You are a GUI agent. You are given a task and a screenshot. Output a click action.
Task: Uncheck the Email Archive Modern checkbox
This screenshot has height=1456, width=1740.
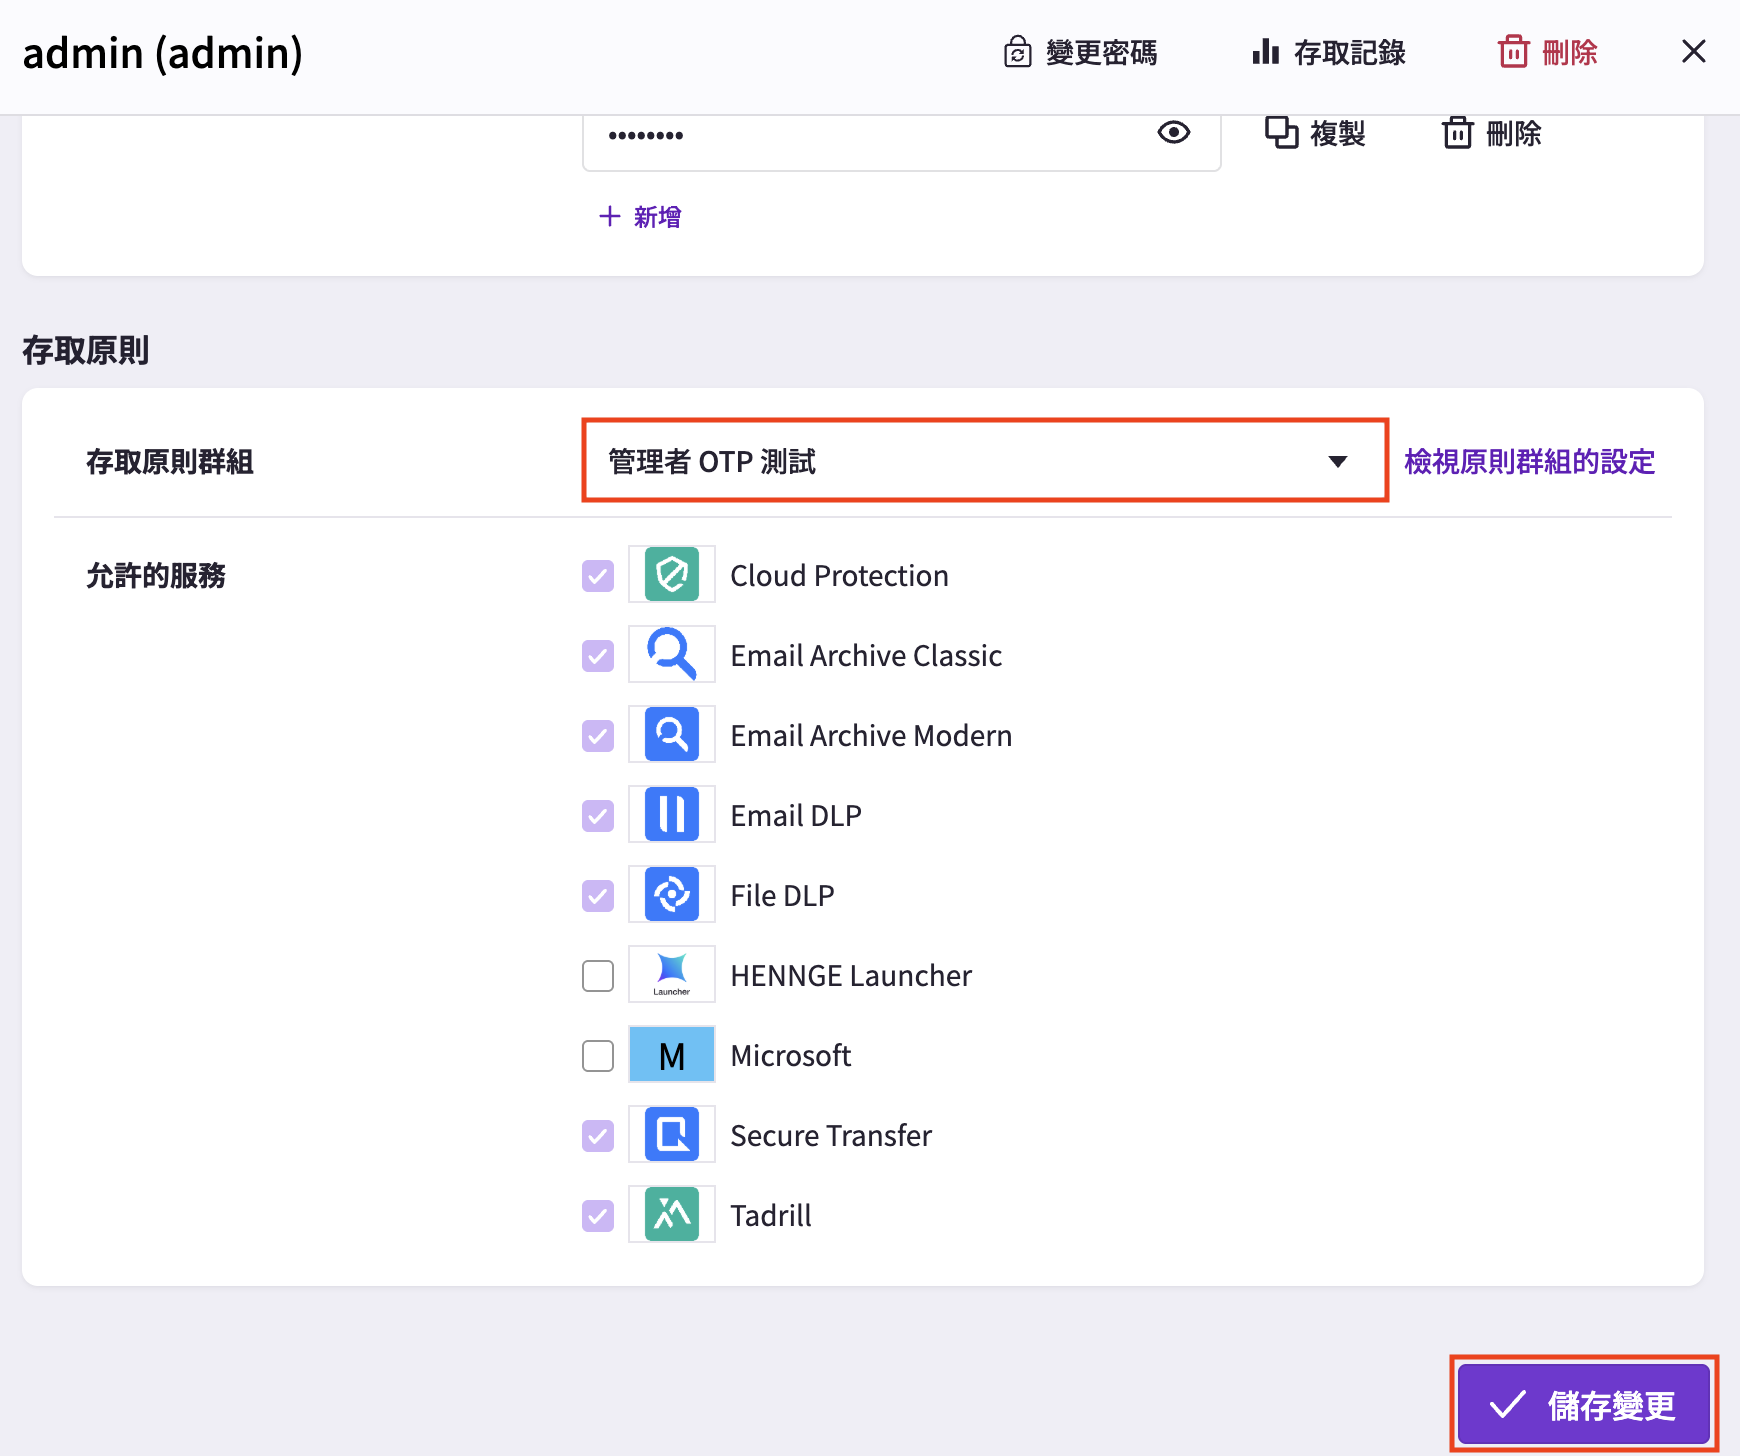click(x=598, y=736)
